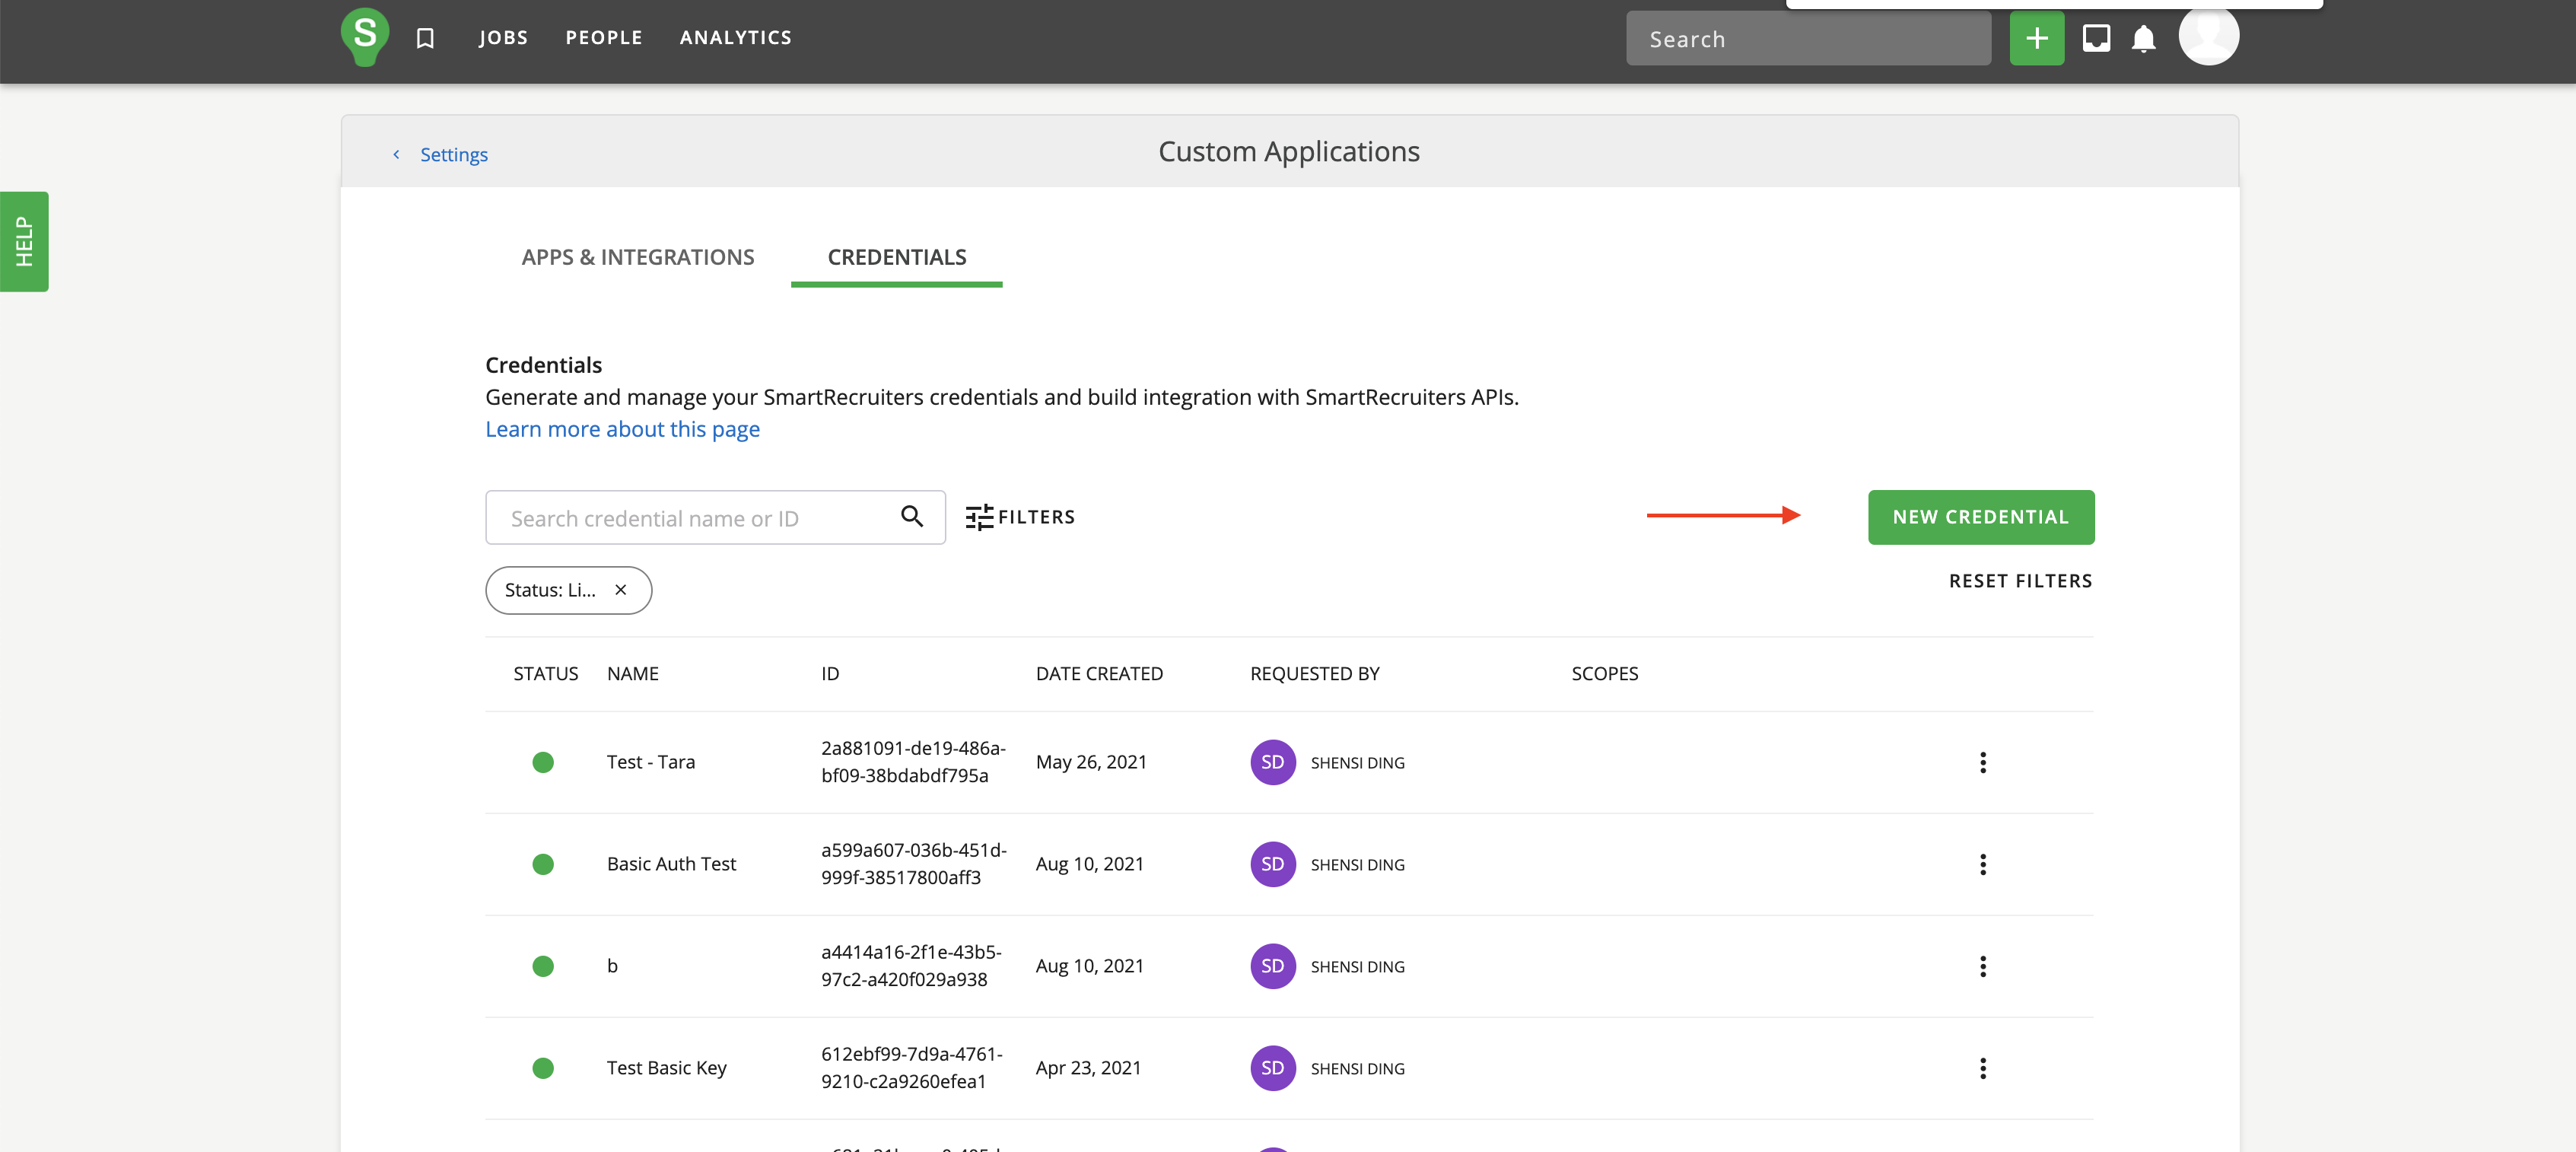Click the New Credential button

pyautogui.click(x=1980, y=517)
